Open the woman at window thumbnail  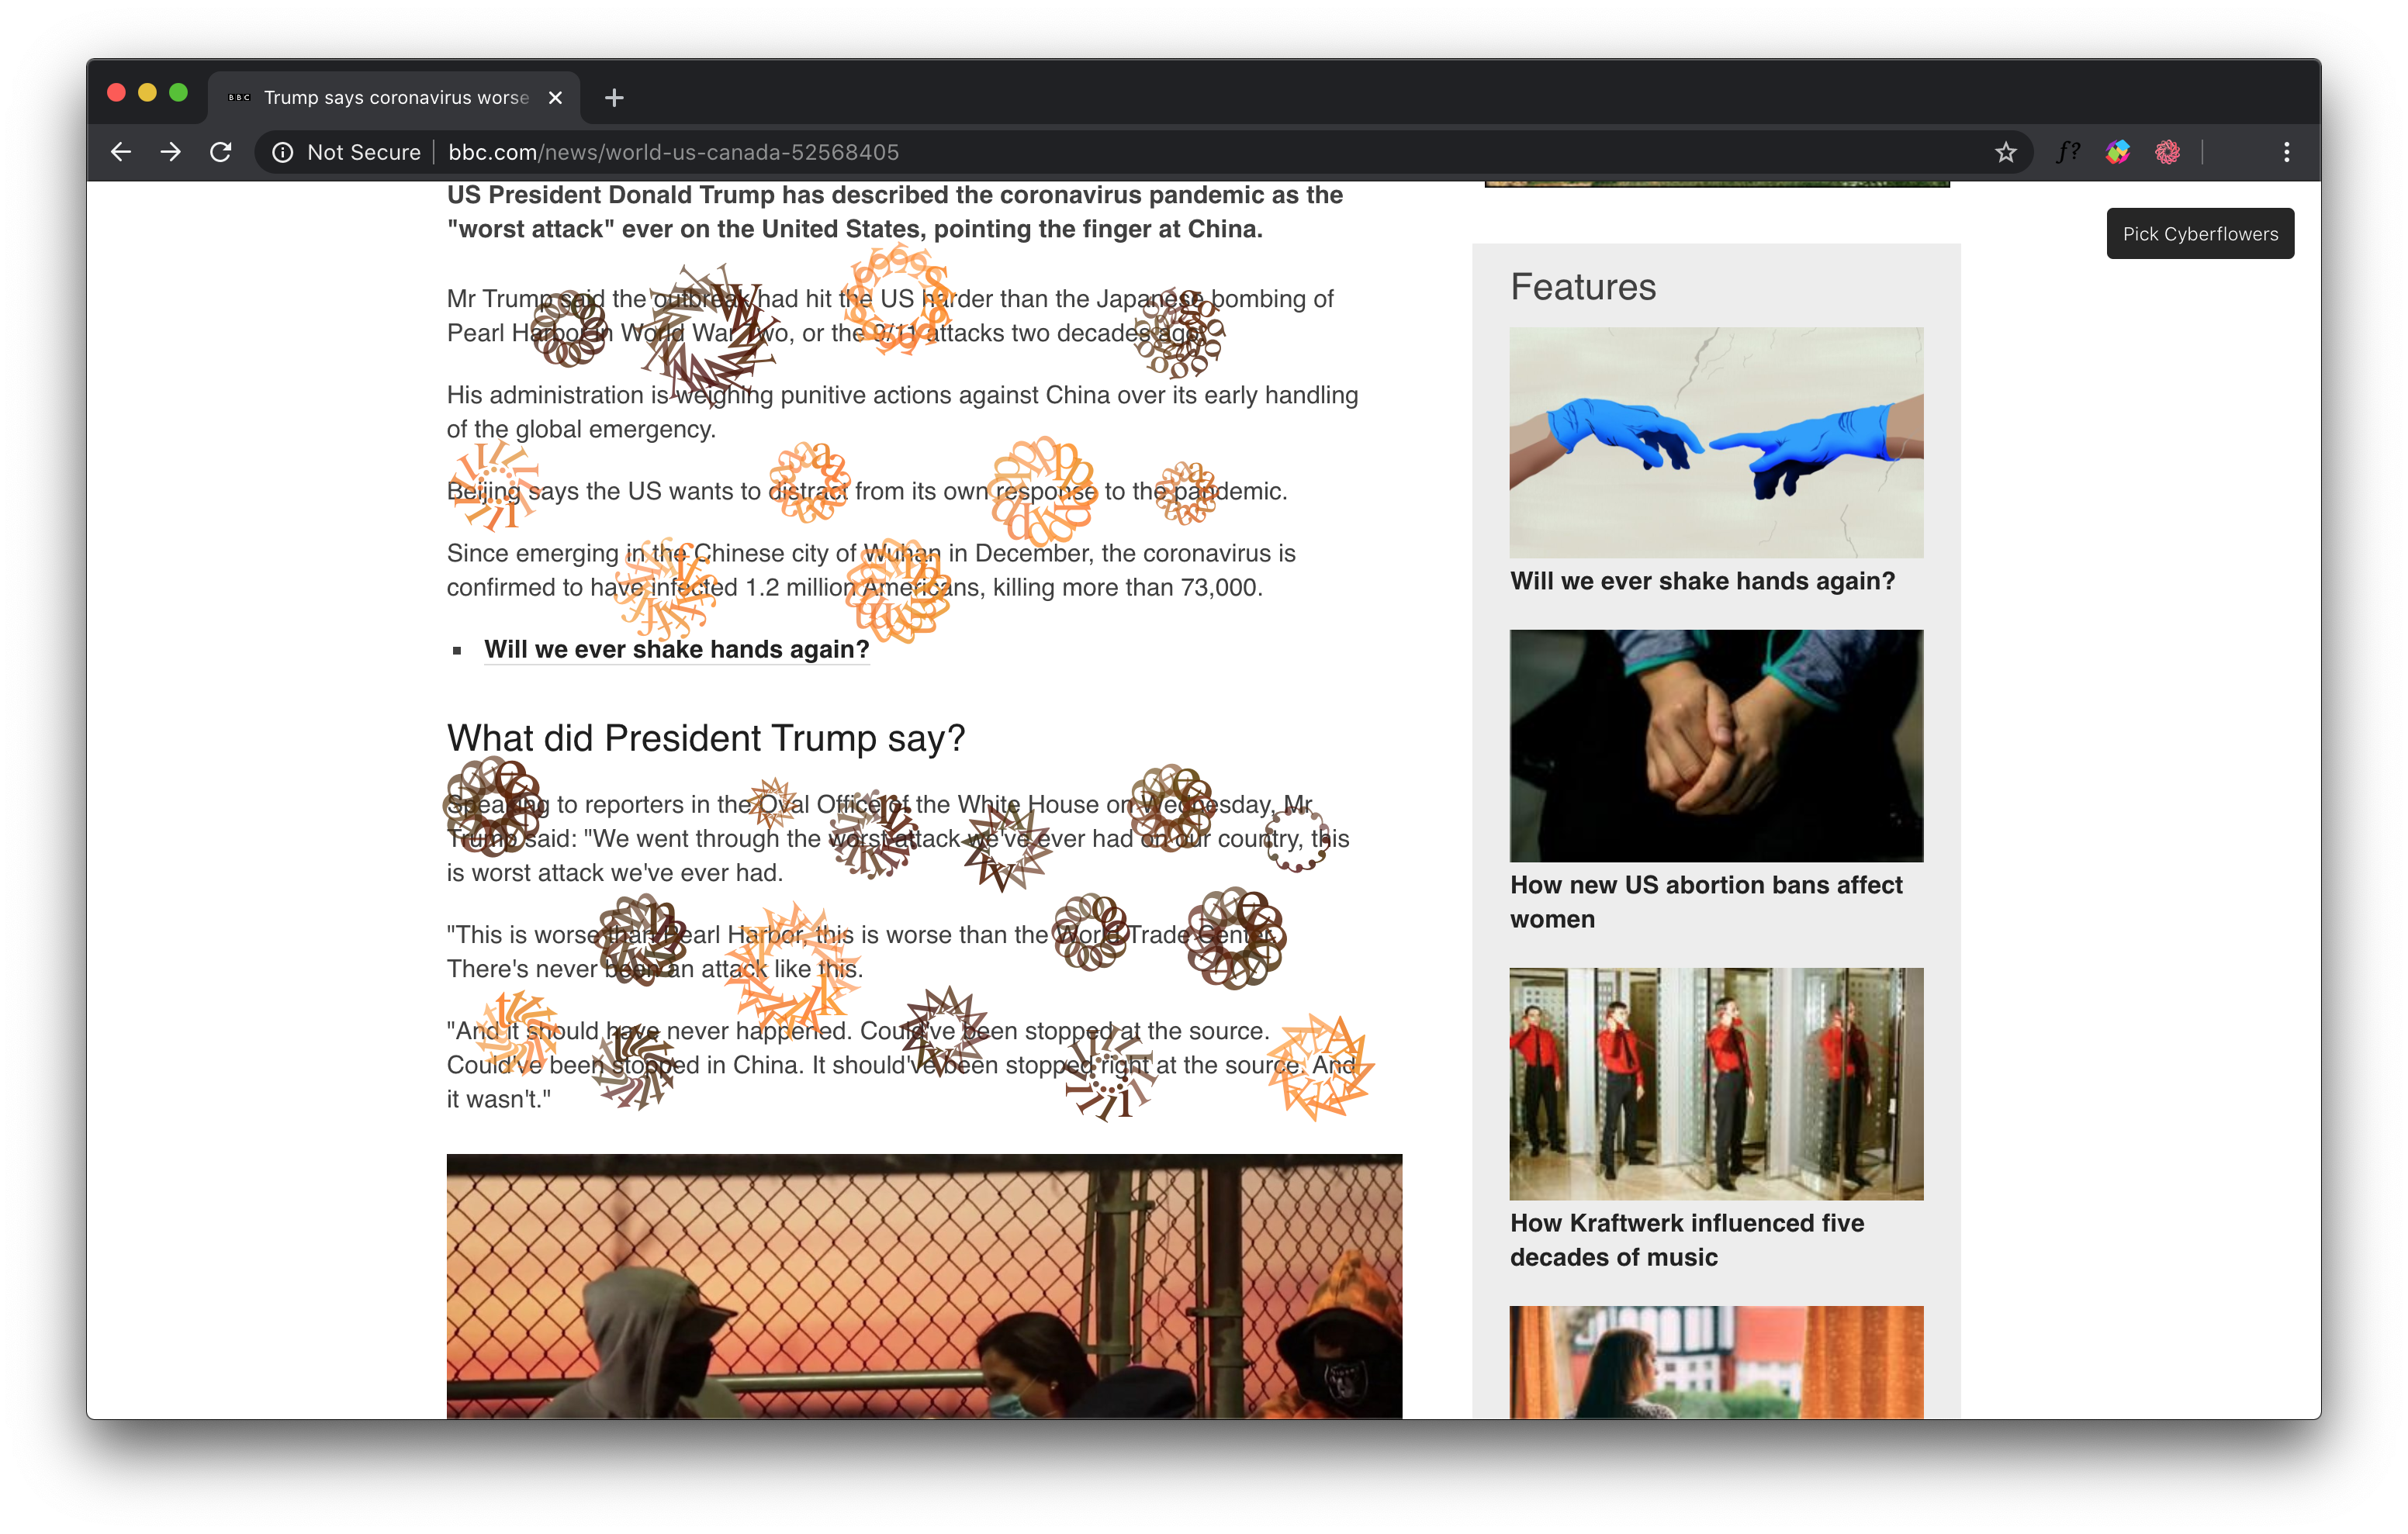(x=1716, y=1362)
